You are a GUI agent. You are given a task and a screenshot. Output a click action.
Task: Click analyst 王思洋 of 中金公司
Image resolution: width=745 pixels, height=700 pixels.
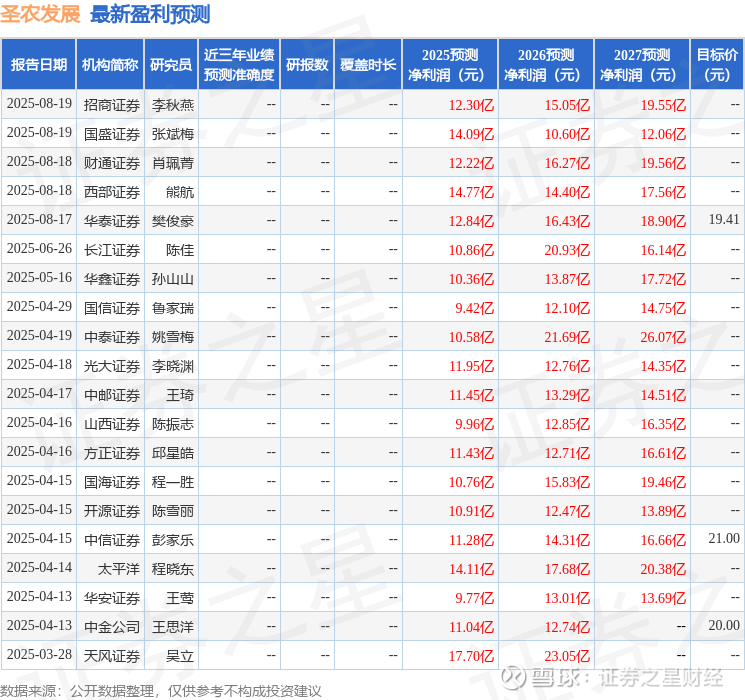[x=172, y=627]
